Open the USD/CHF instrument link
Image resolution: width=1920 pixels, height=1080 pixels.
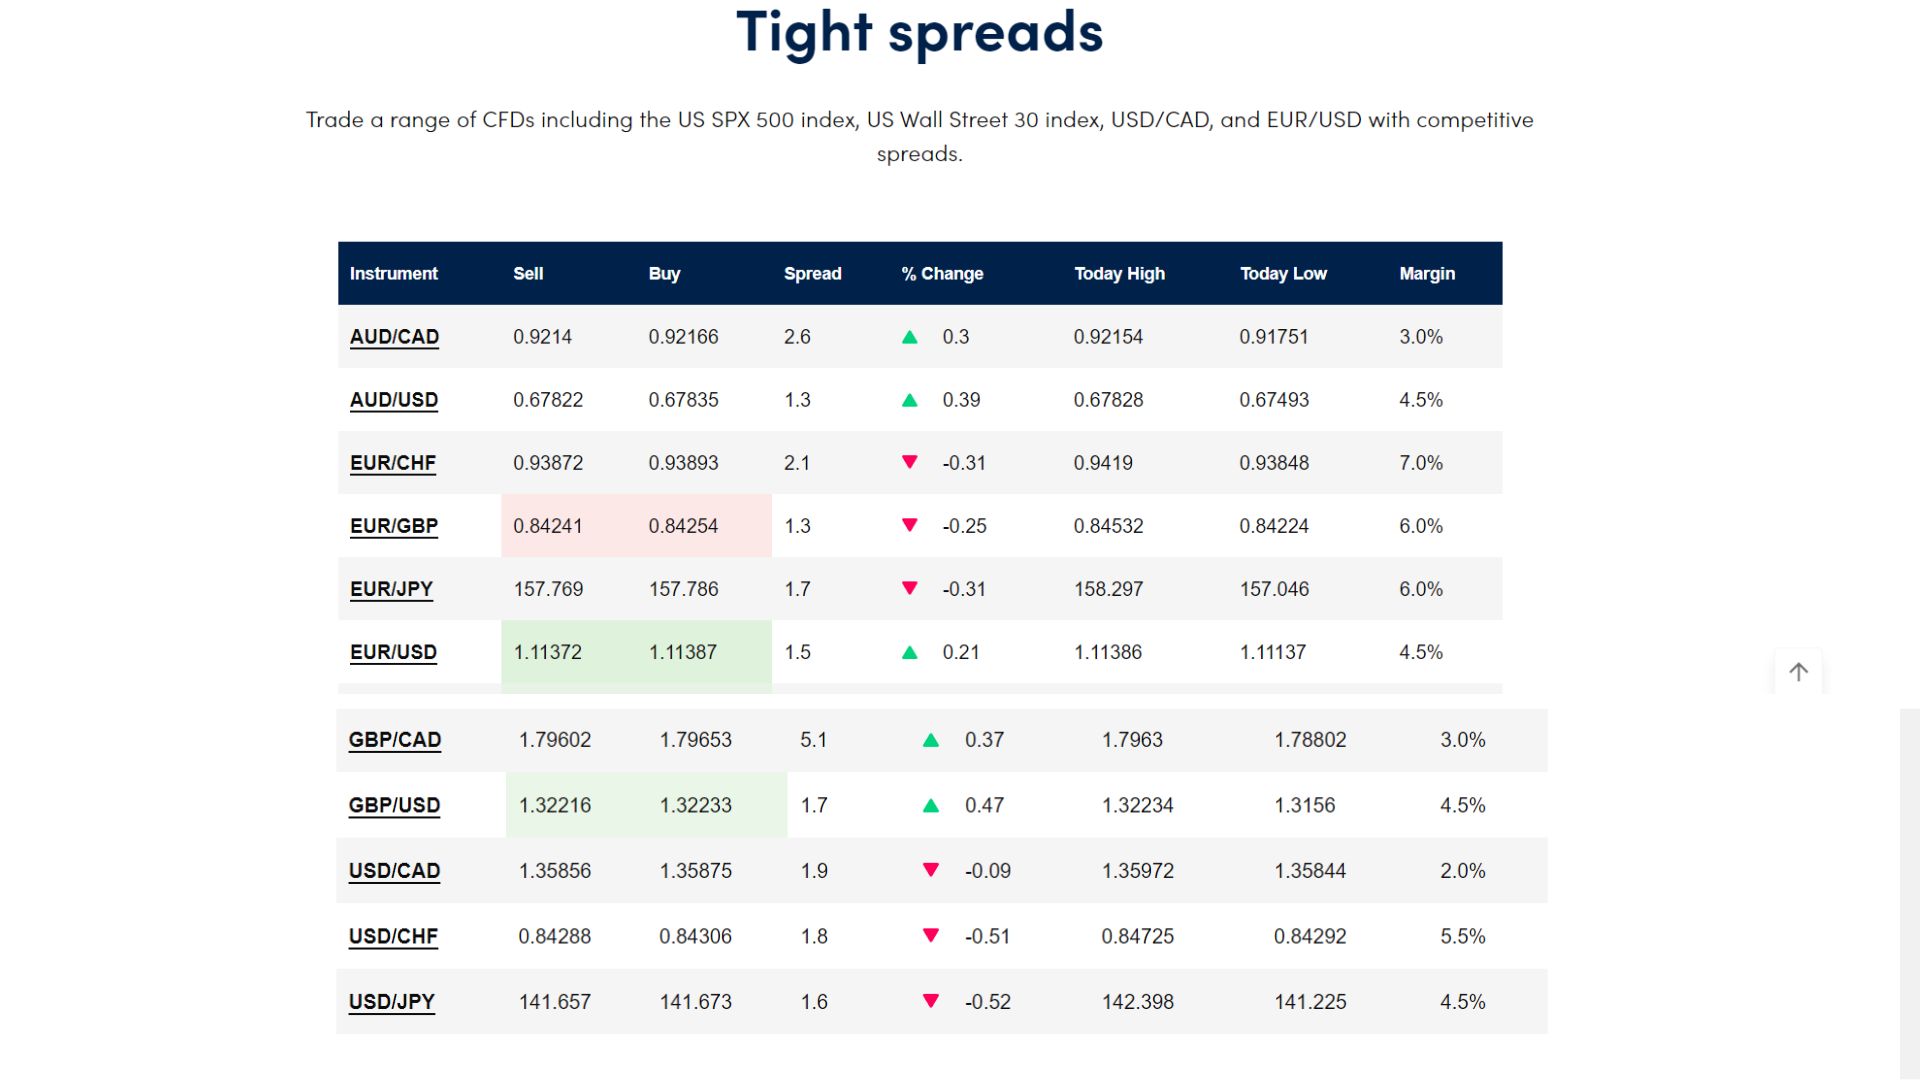click(393, 936)
